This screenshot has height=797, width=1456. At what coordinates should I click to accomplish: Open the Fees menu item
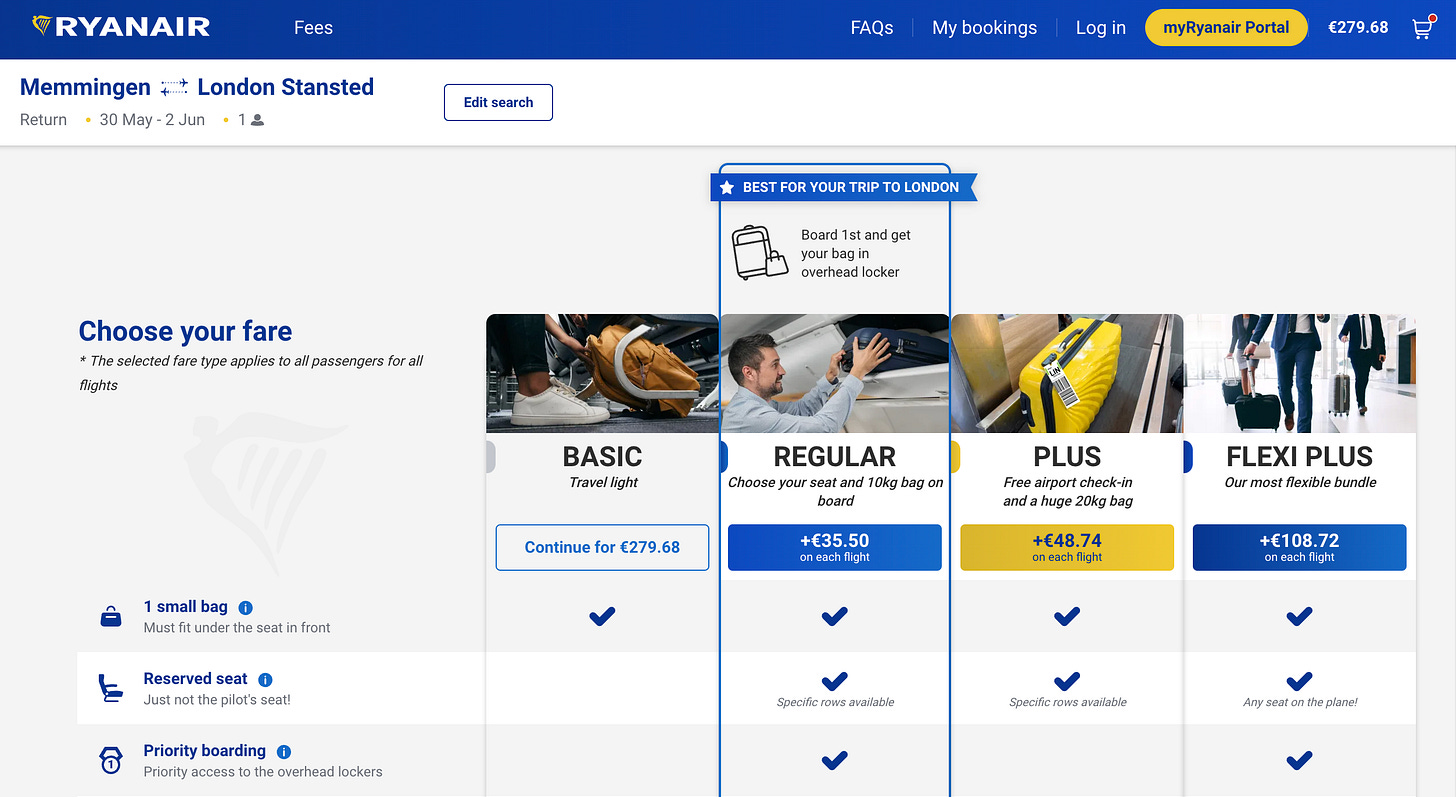313,28
